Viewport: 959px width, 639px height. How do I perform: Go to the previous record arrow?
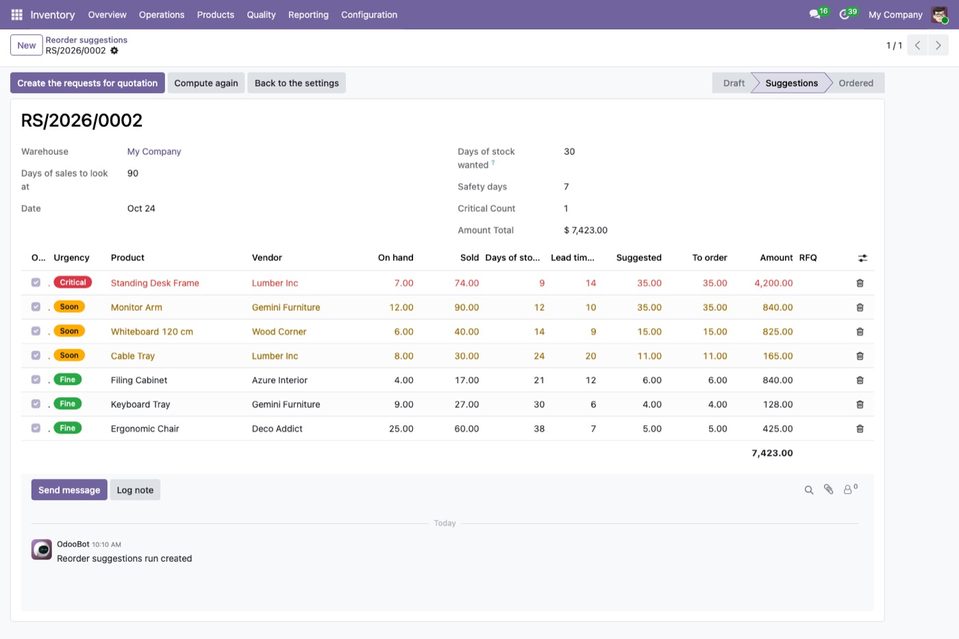(x=917, y=45)
